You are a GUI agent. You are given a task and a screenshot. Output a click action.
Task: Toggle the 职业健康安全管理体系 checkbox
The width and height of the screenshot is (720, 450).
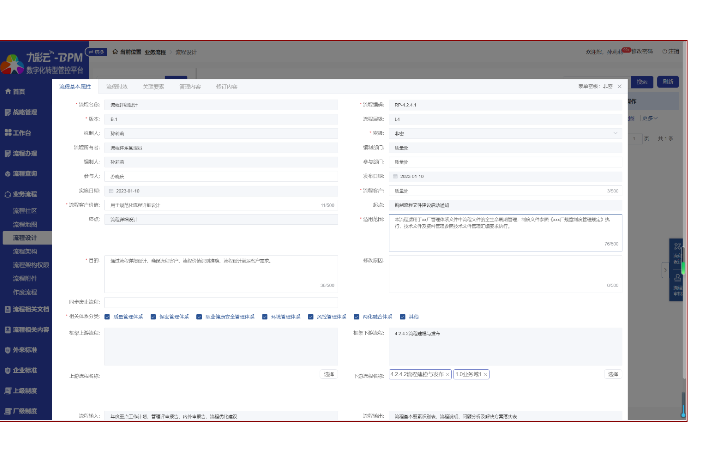tap(199, 316)
